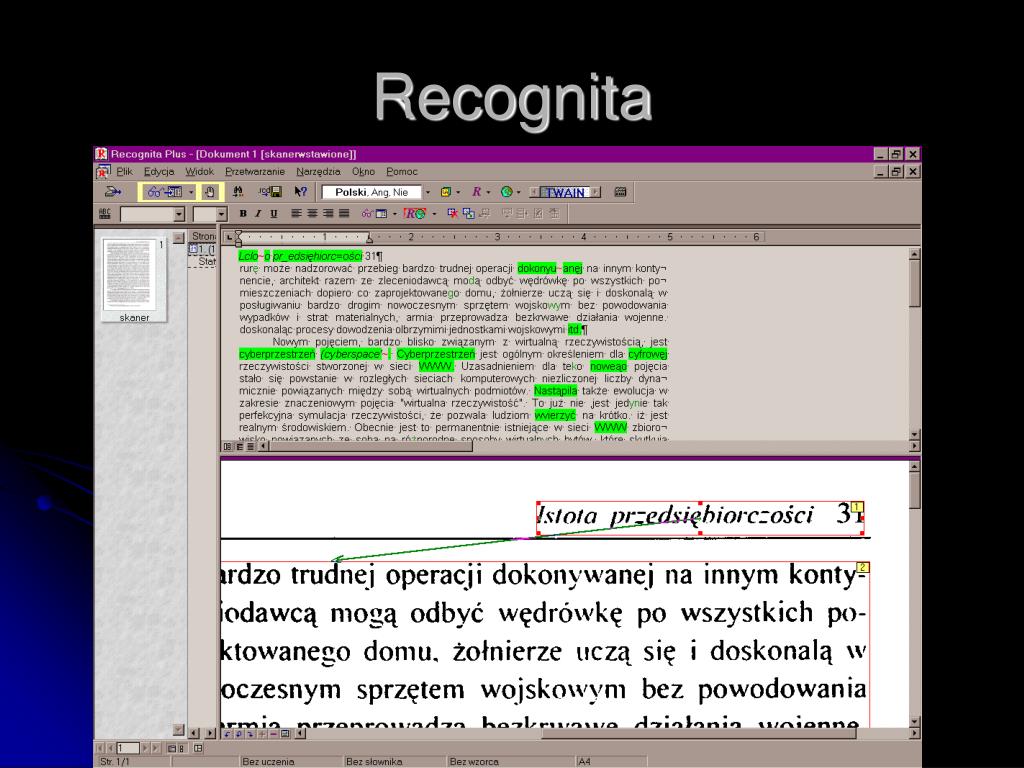Select the skaner page thumbnail
Viewport: 1024px width, 768px height.
pos(134,280)
